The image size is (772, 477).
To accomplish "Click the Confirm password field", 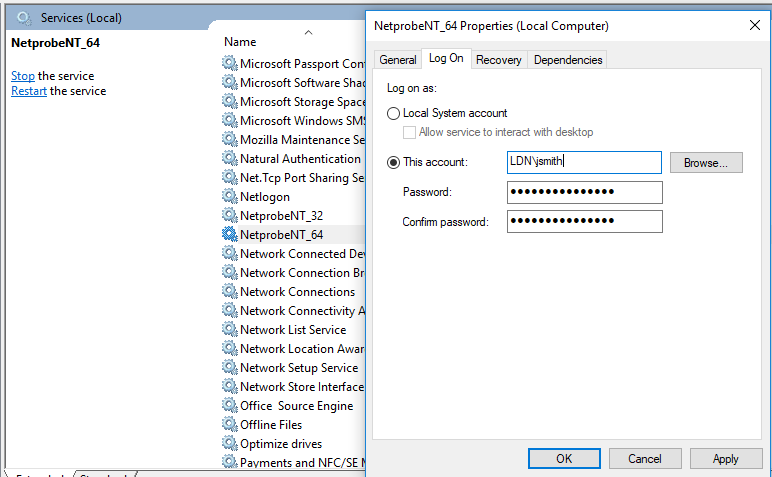I will [585, 221].
